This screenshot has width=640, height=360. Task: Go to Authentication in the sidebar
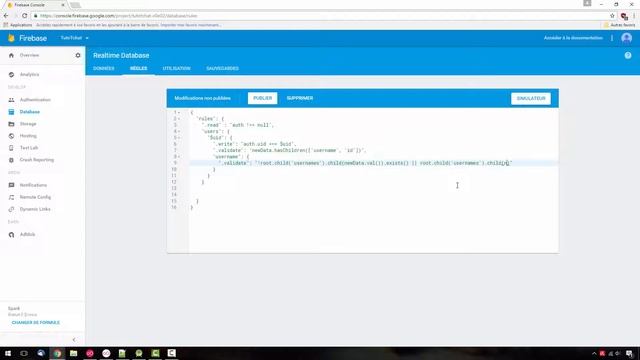point(35,100)
